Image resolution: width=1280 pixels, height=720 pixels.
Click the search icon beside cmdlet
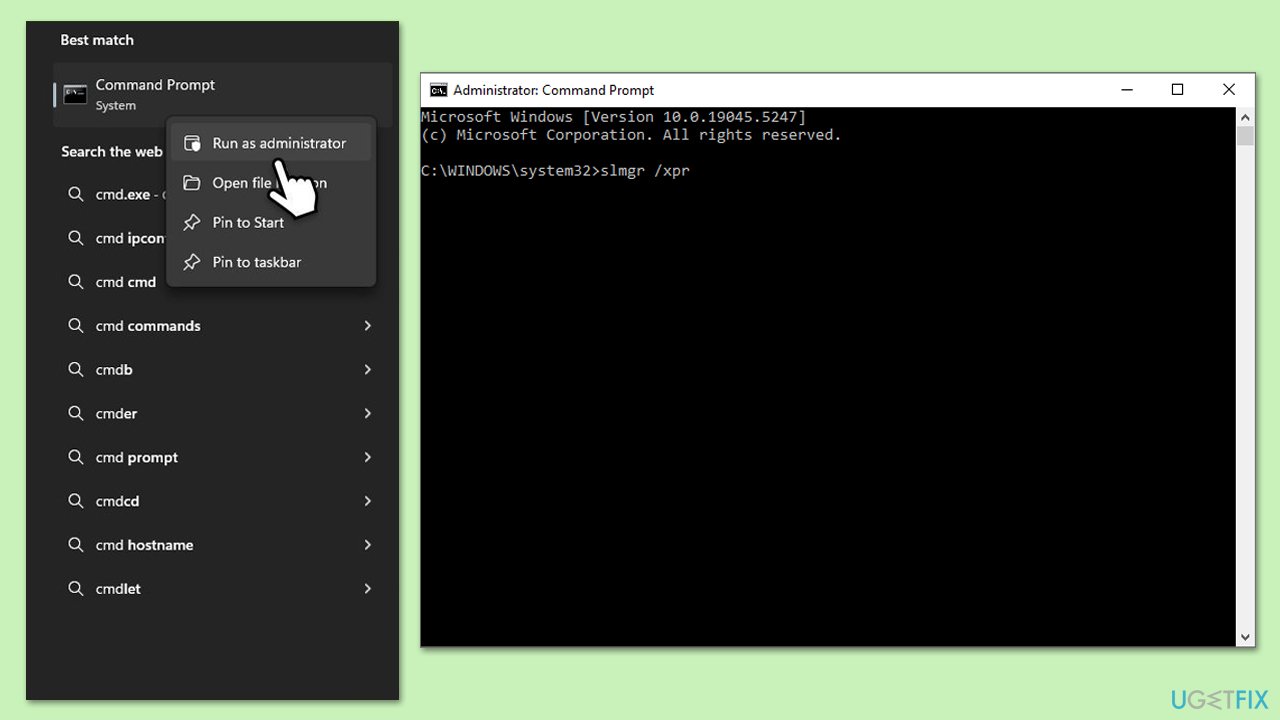point(76,589)
